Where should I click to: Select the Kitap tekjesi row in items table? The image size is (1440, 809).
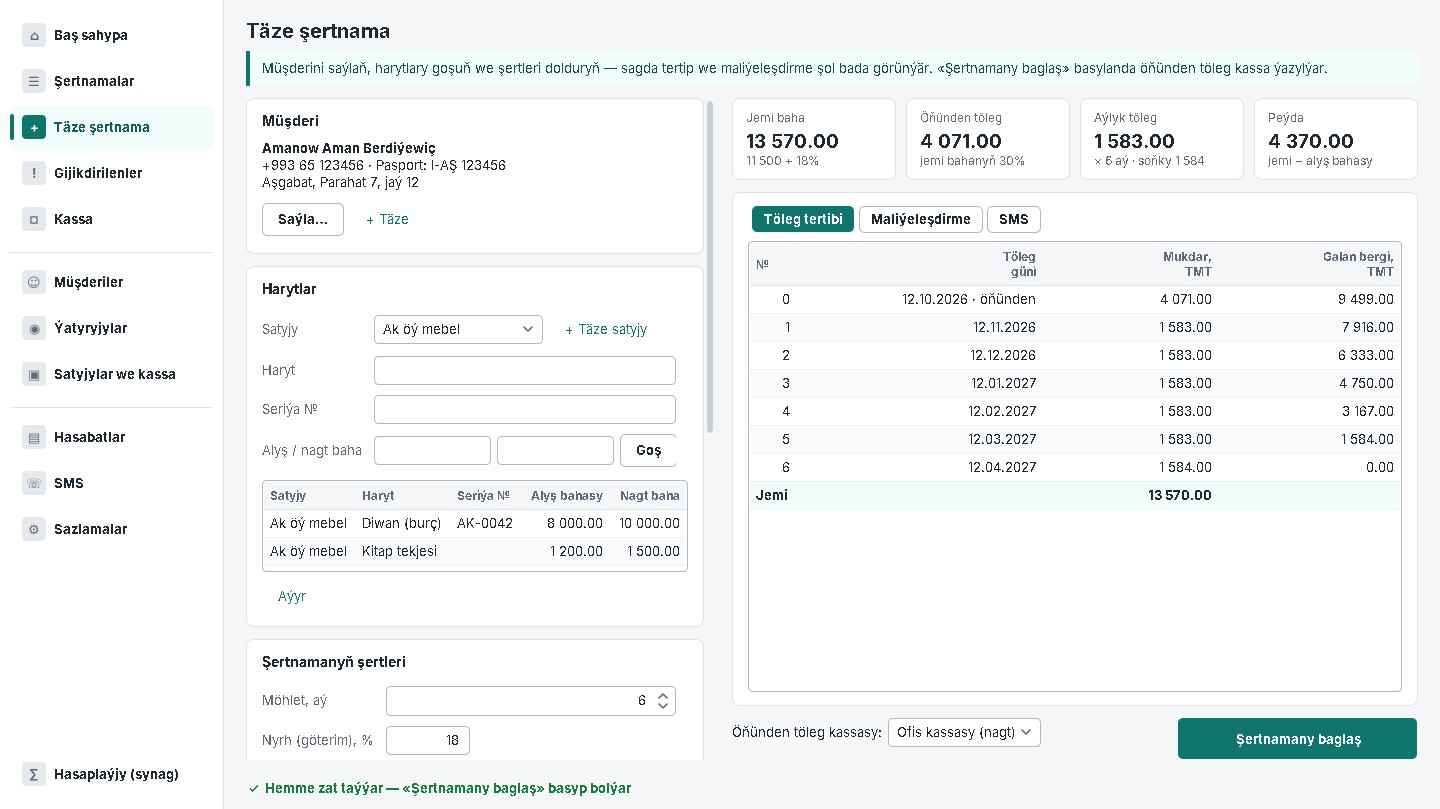point(475,551)
